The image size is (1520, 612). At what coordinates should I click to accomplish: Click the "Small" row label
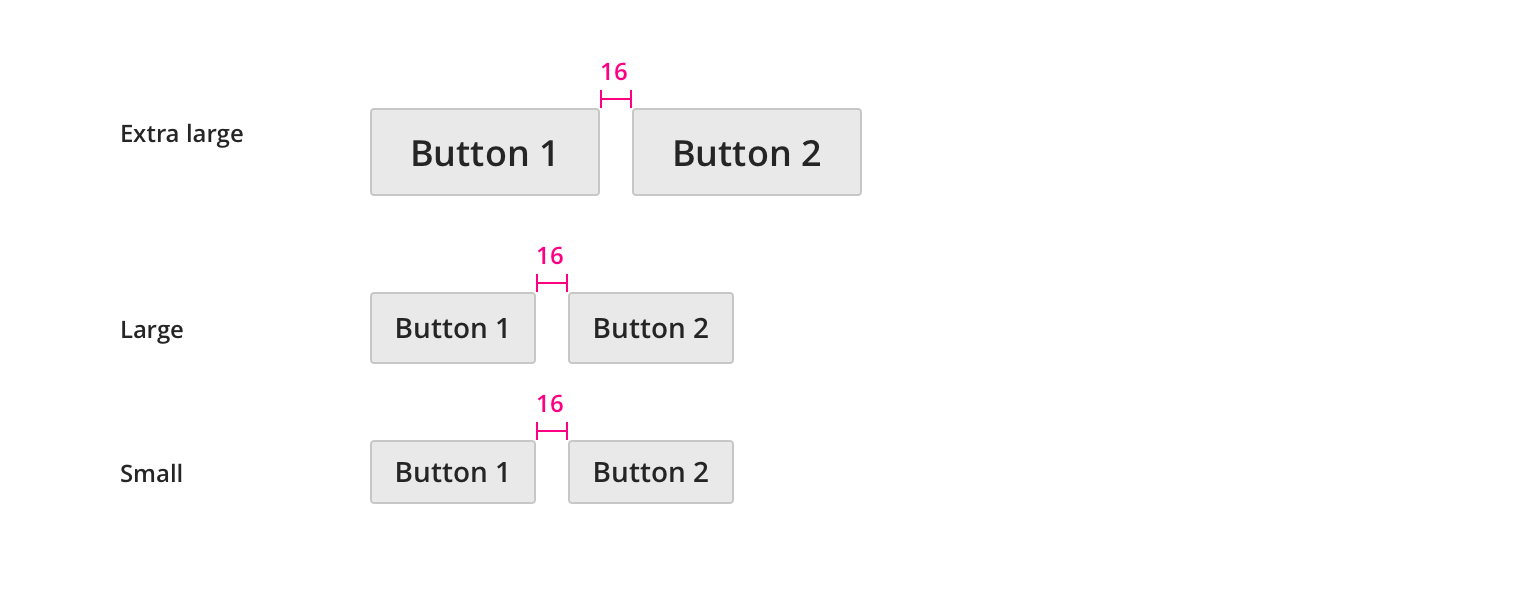tap(151, 473)
